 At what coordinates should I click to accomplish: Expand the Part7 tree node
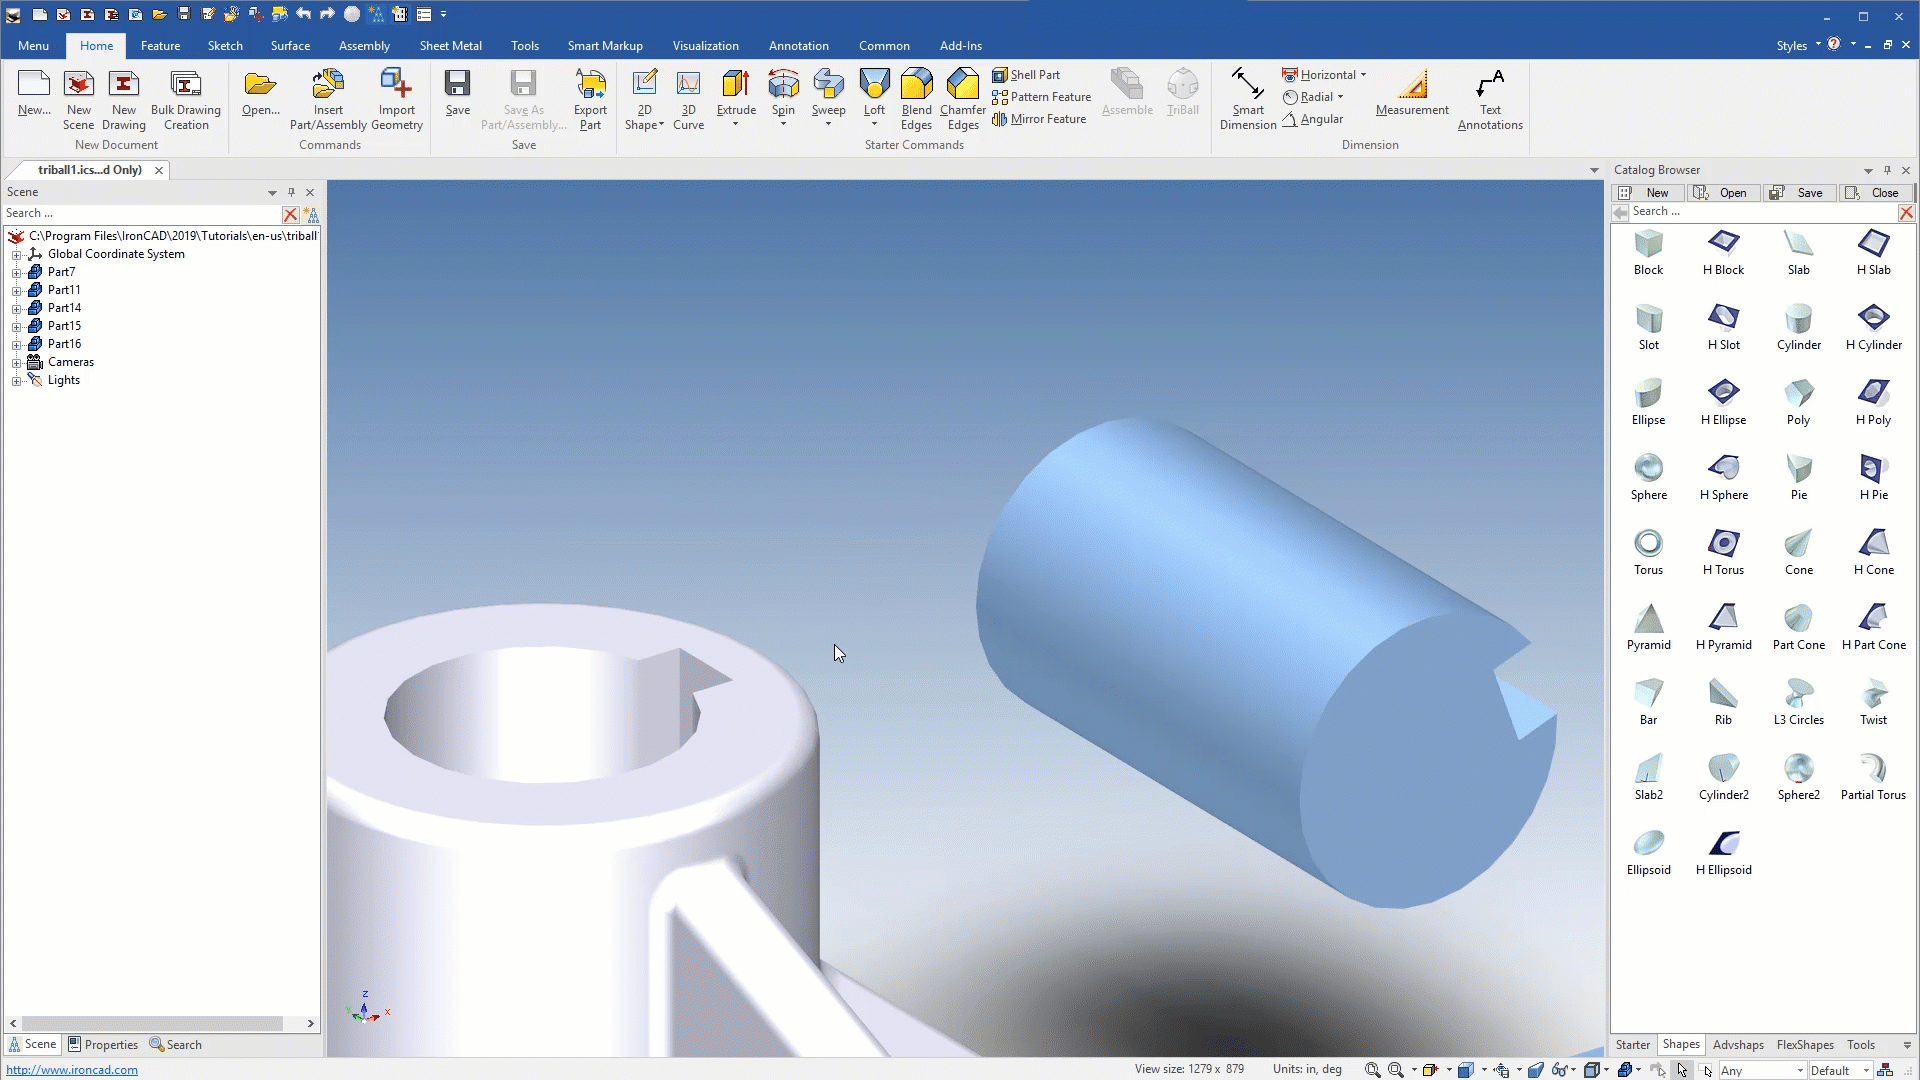coord(16,273)
